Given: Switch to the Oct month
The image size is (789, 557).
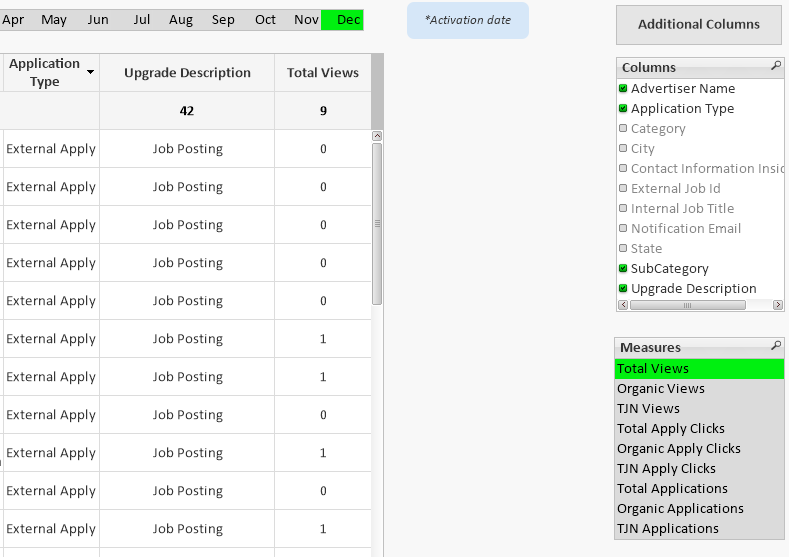Looking at the screenshot, I should click(x=265, y=20).
